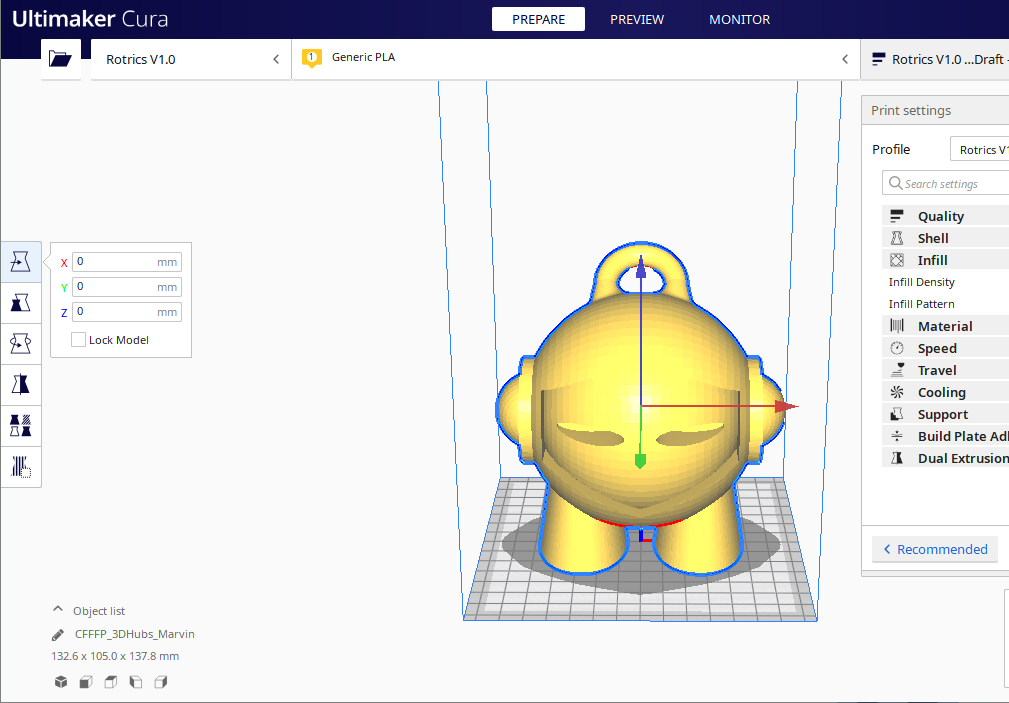Click the print profile icon beside Rotrics V1.0 Draft

coord(878,59)
